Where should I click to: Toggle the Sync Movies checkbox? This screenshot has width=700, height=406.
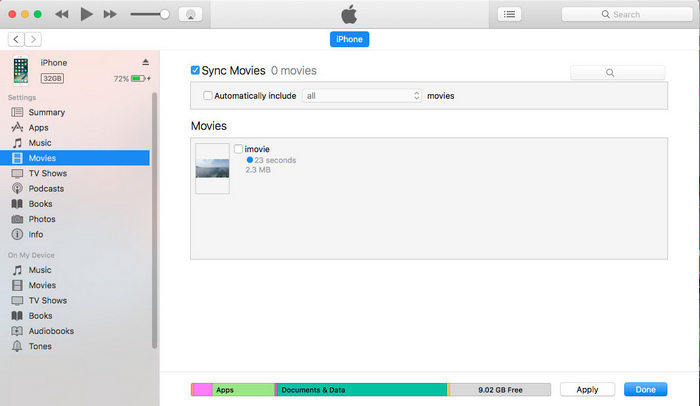(195, 70)
